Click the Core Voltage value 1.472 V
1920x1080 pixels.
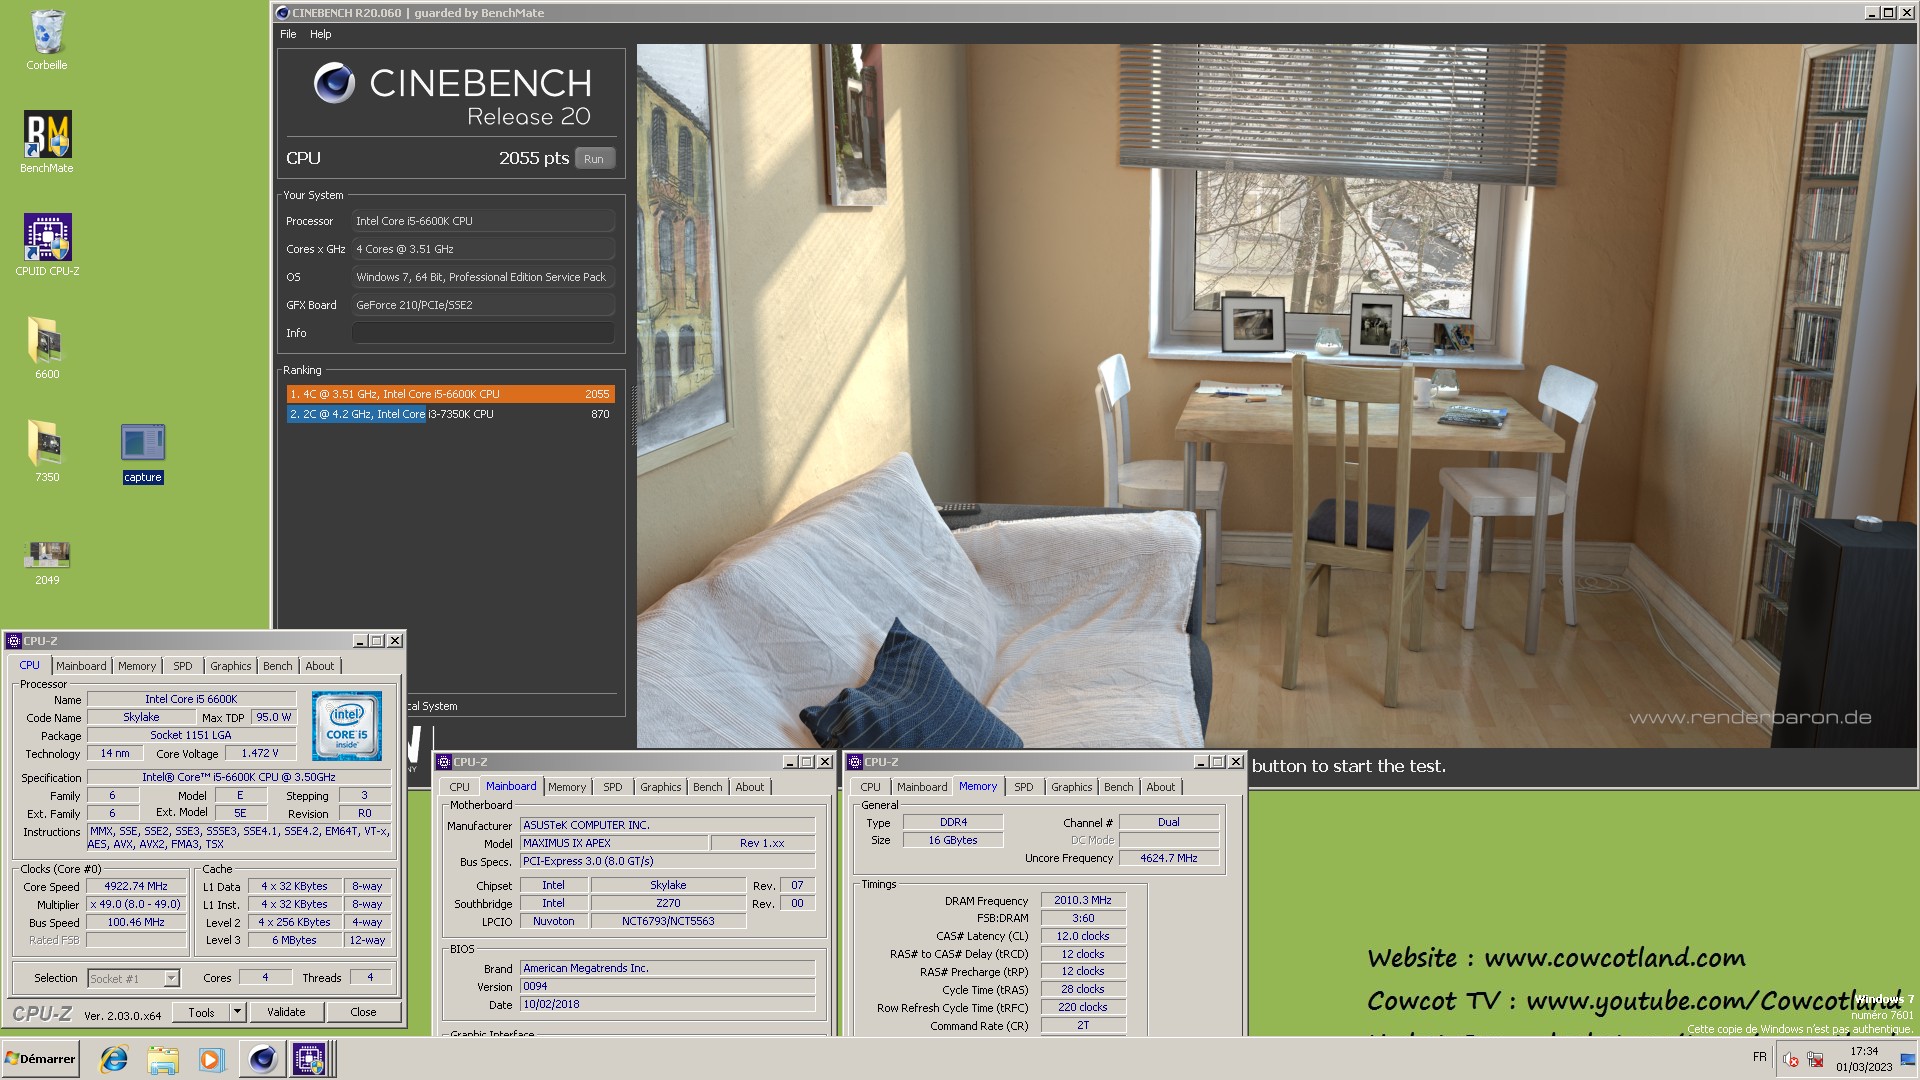(260, 754)
